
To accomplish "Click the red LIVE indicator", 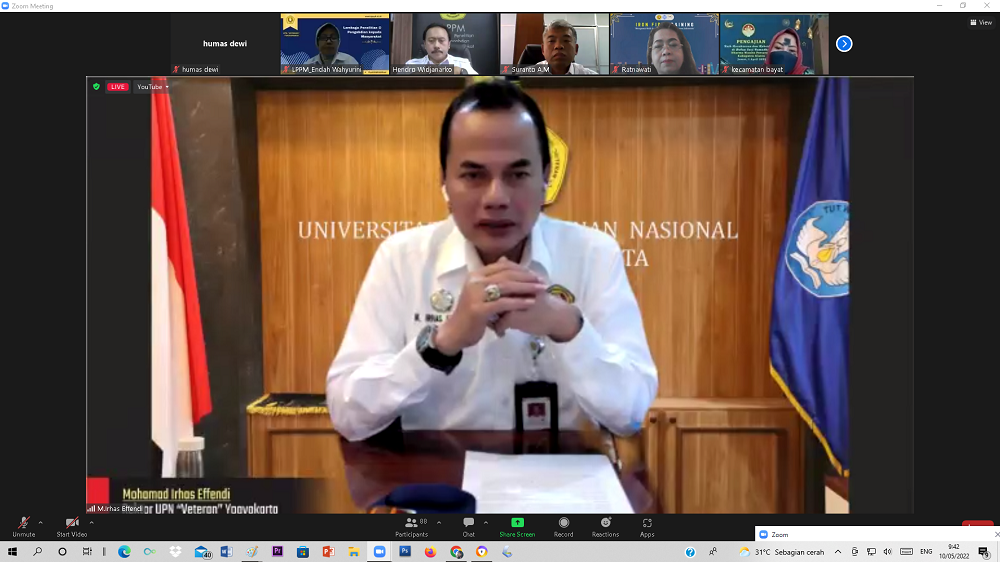I will pyautogui.click(x=118, y=87).
